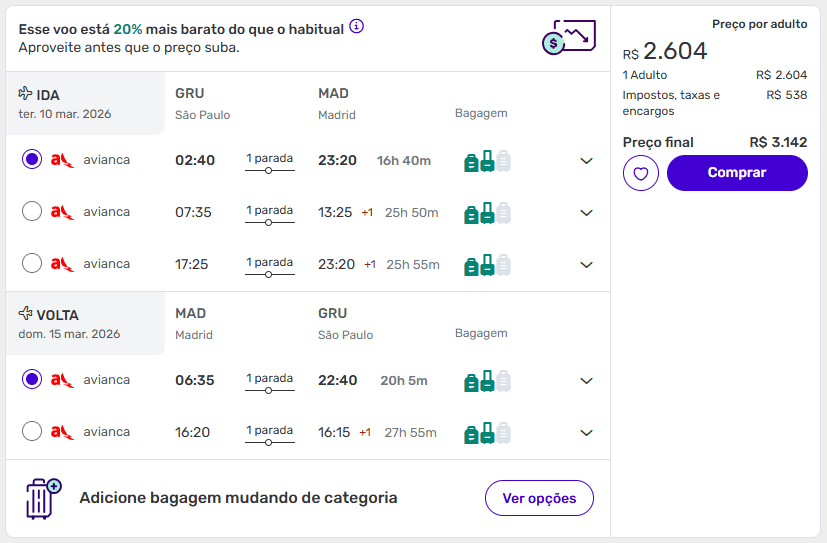The width and height of the screenshot is (827, 543).
Task: Open Ver opções for baggage
Action: (x=539, y=498)
